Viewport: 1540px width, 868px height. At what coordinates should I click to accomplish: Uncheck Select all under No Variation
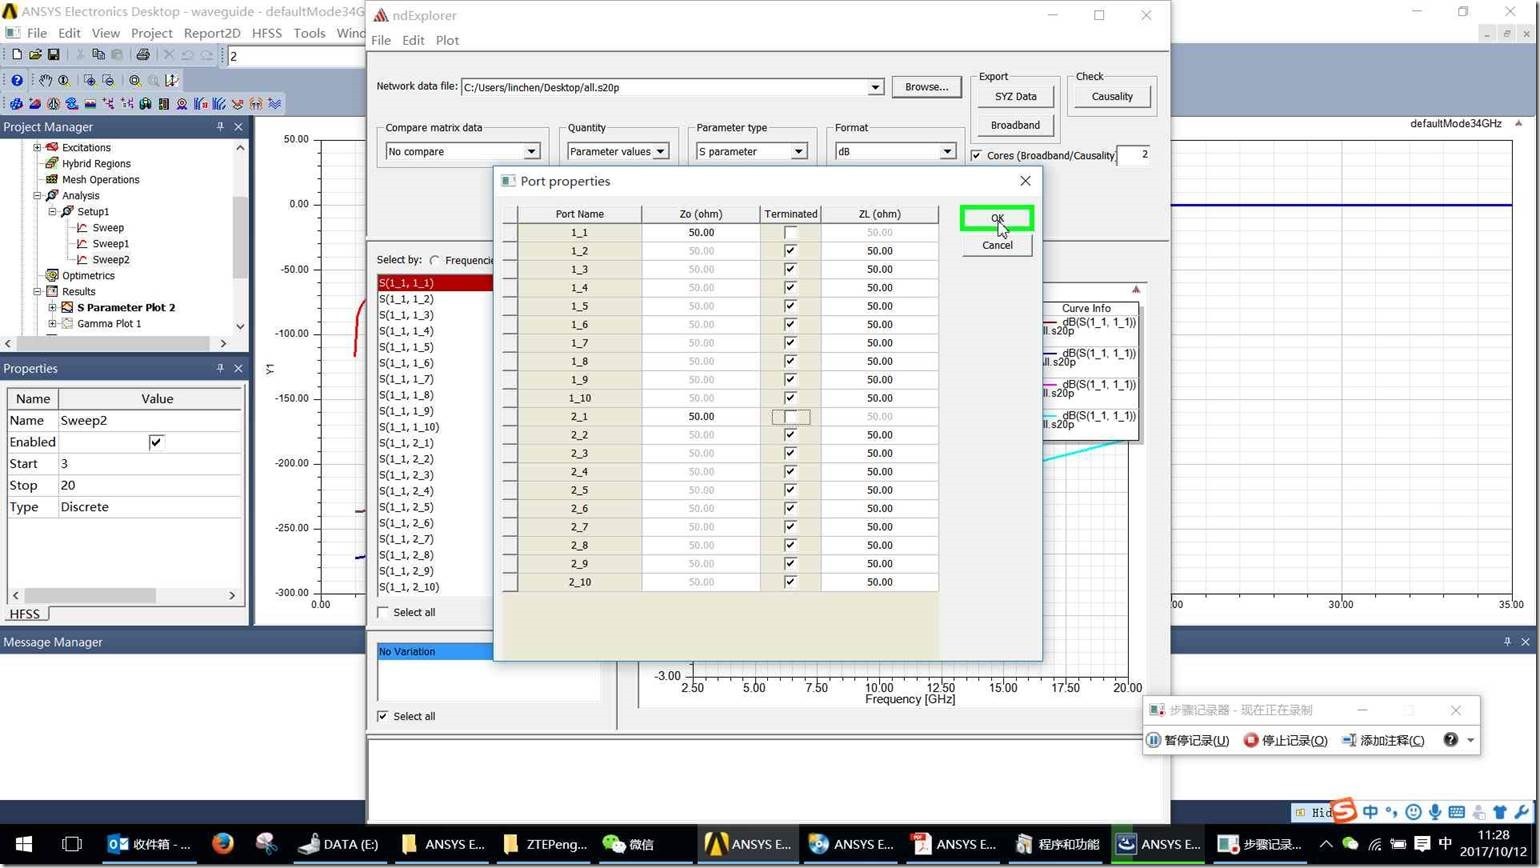pos(383,716)
